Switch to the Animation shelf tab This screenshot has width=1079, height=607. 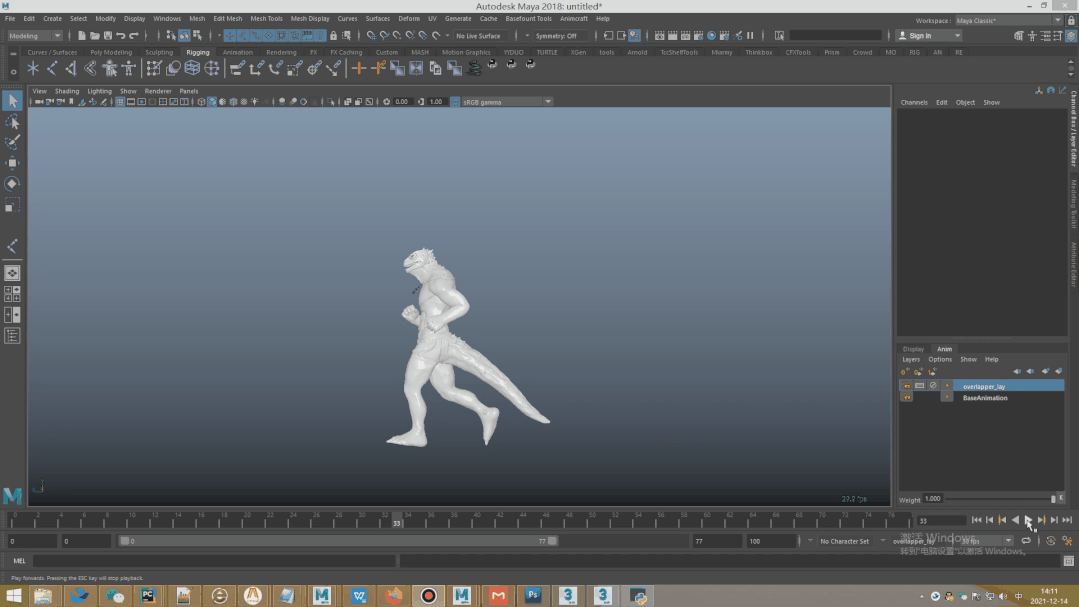coord(237,52)
